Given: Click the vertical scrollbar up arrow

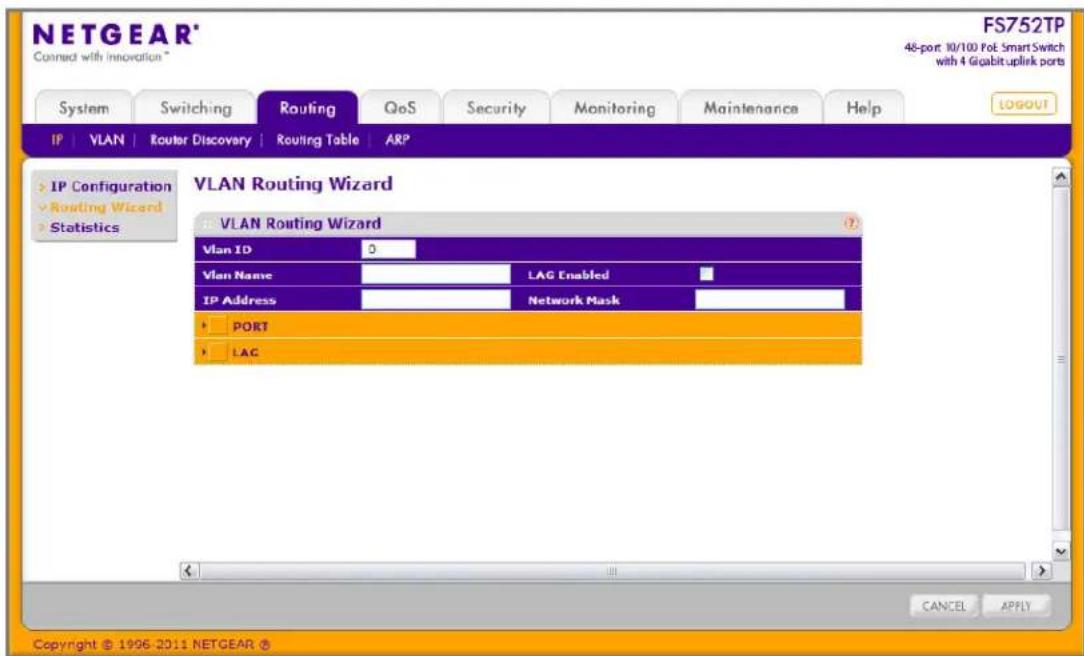Looking at the screenshot, I should pyautogui.click(x=1060, y=177).
